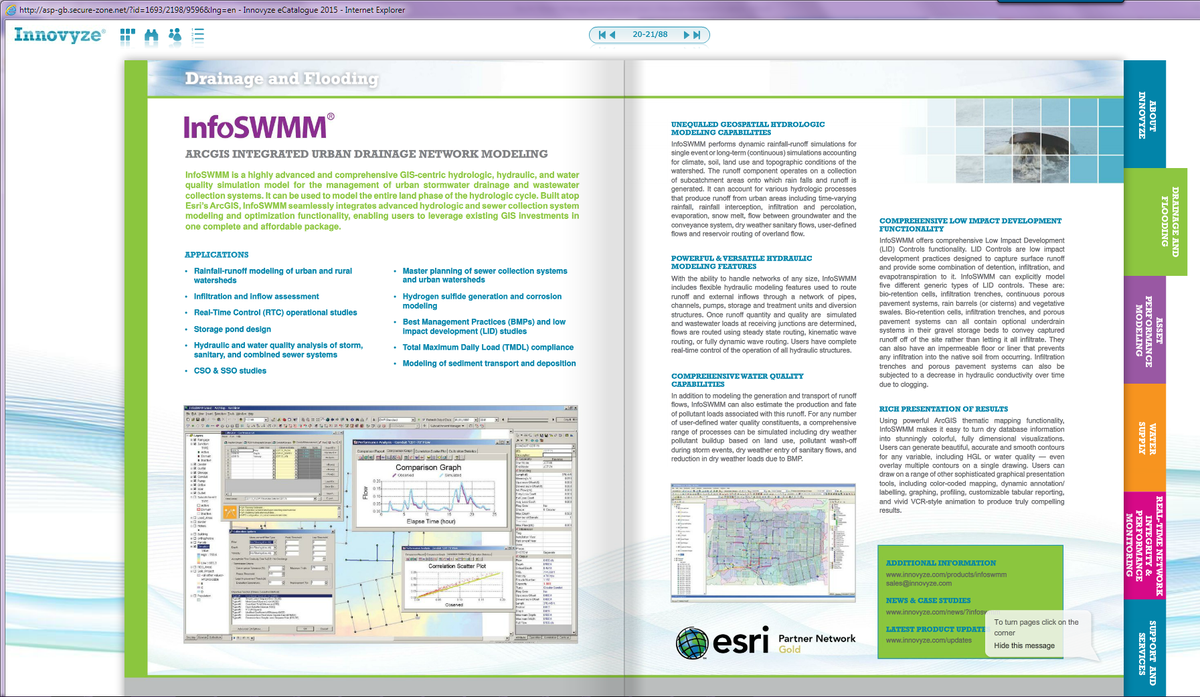Click the 'Applications' heading
Image resolution: width=1200 pixels, height=697 pixels.
point(216,254)
